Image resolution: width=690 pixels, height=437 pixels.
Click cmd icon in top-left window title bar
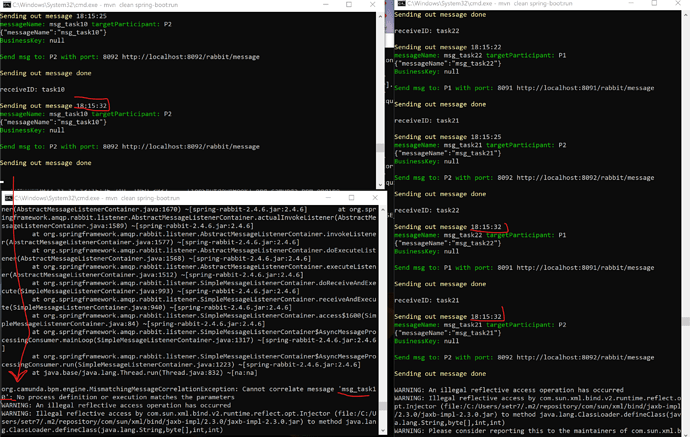[6, 5]
